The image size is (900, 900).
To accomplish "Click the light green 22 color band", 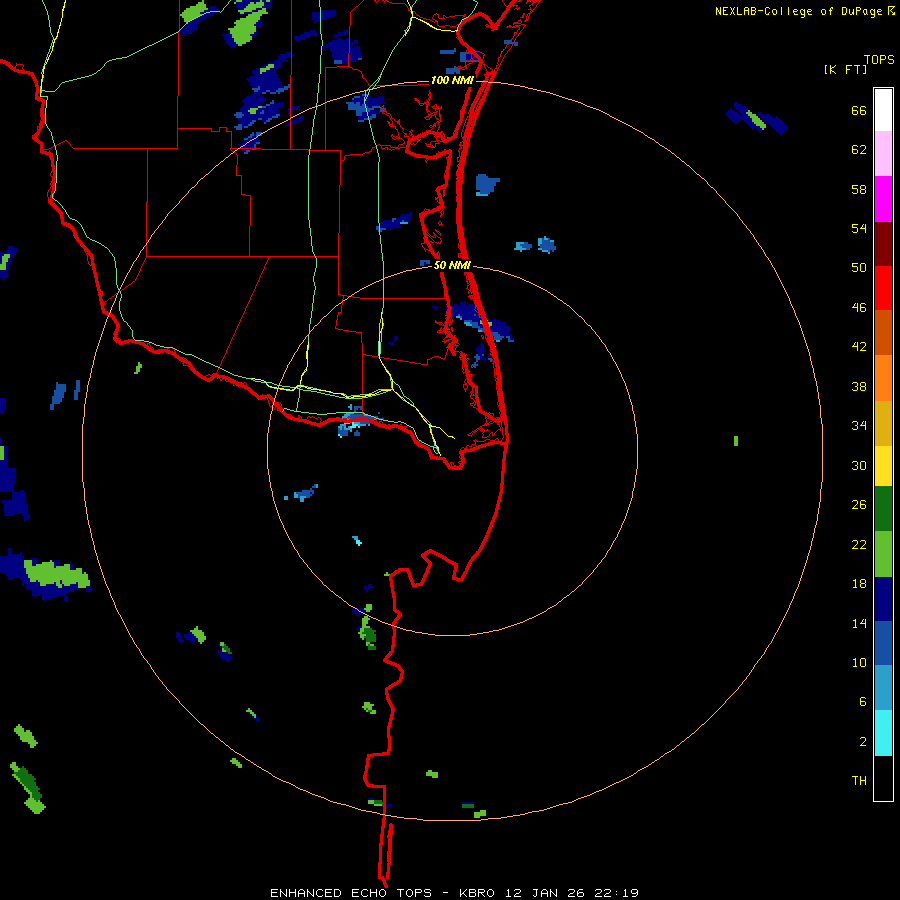I will [883, 554].
